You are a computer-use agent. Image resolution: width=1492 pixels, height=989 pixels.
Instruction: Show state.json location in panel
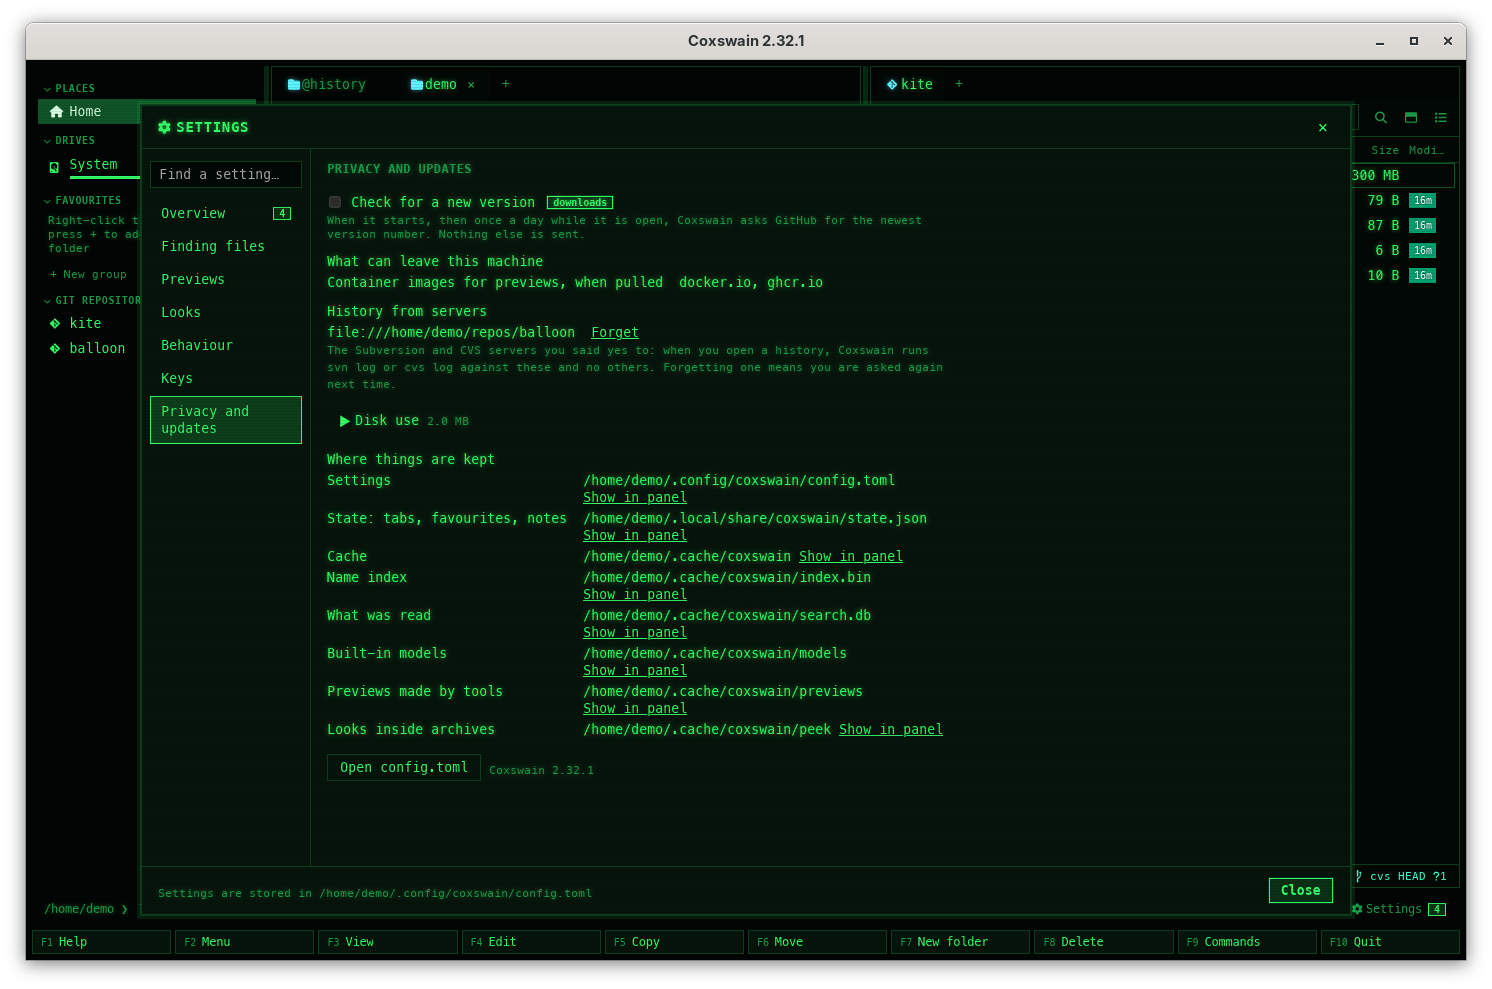point(635,536)
